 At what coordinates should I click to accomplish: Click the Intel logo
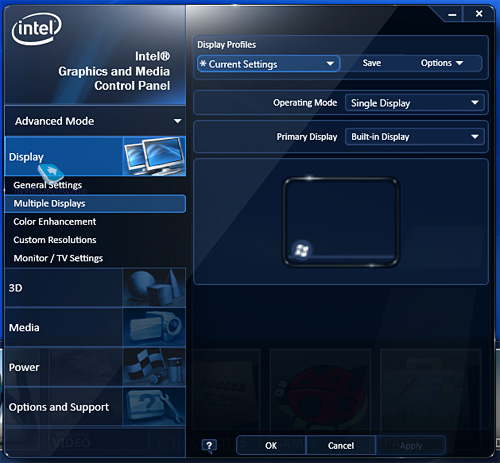tap(36, 29)
